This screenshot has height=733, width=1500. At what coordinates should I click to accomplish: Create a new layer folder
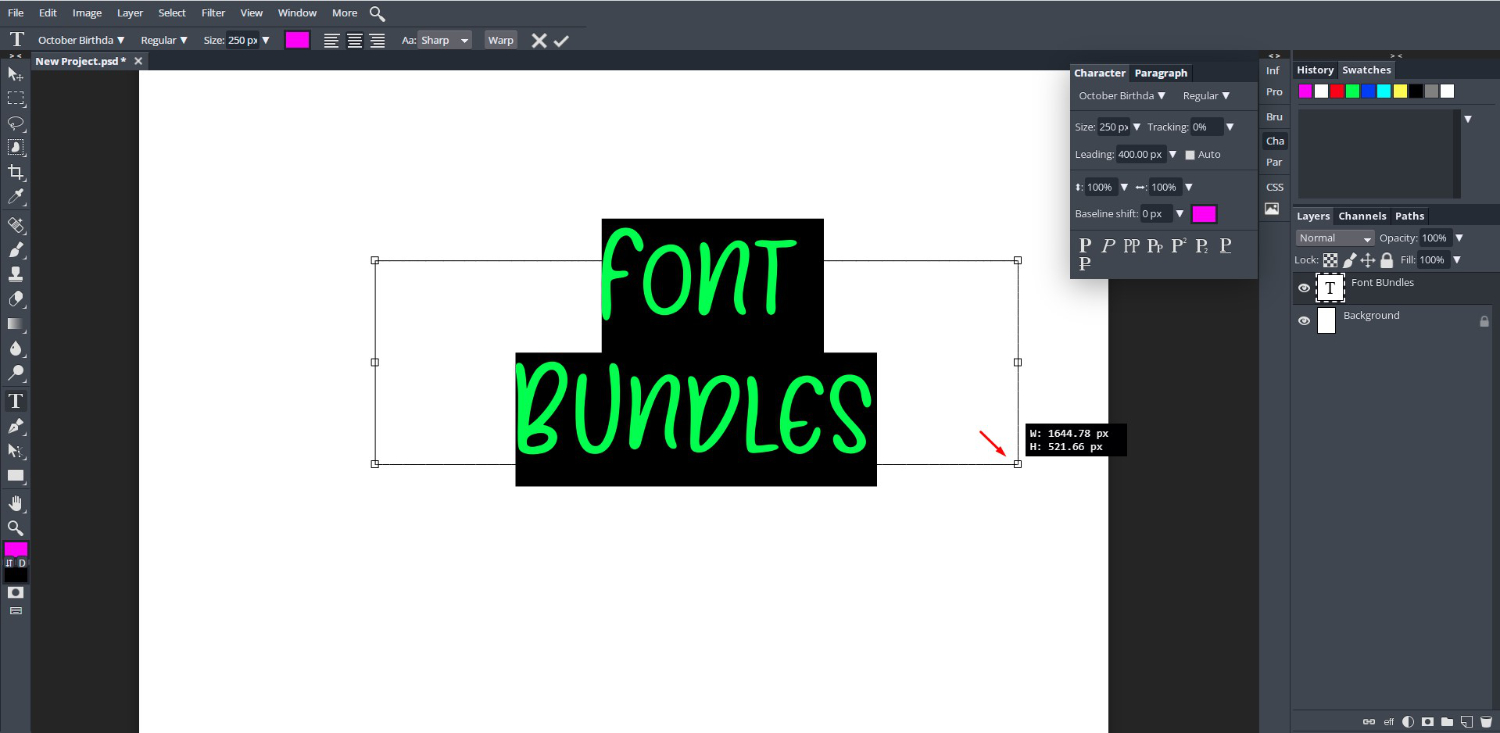[1447, 722]
